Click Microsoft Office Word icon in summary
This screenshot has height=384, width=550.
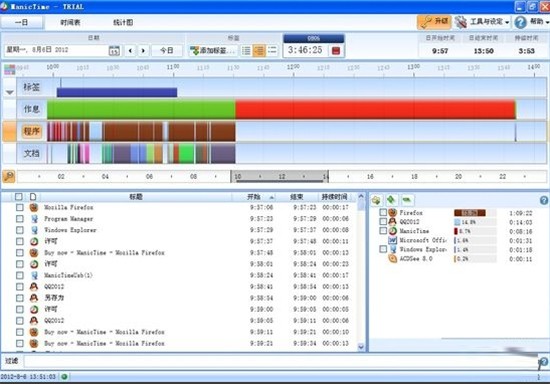point(393,240)
